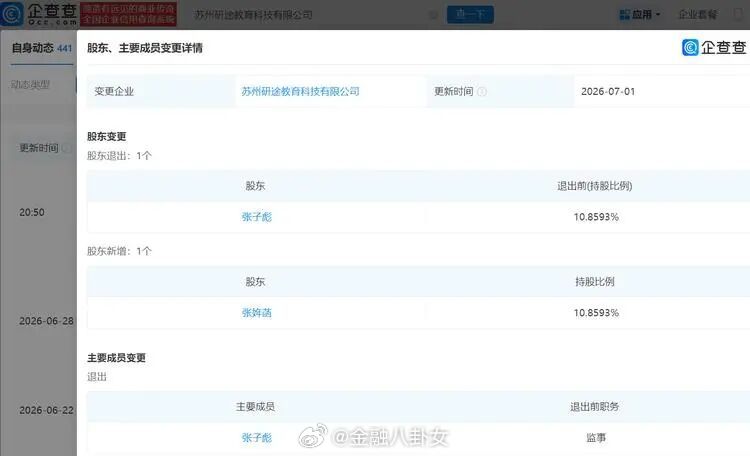
Task: Click the 退出前(持股比例) column header
Action: click(595, 186)
